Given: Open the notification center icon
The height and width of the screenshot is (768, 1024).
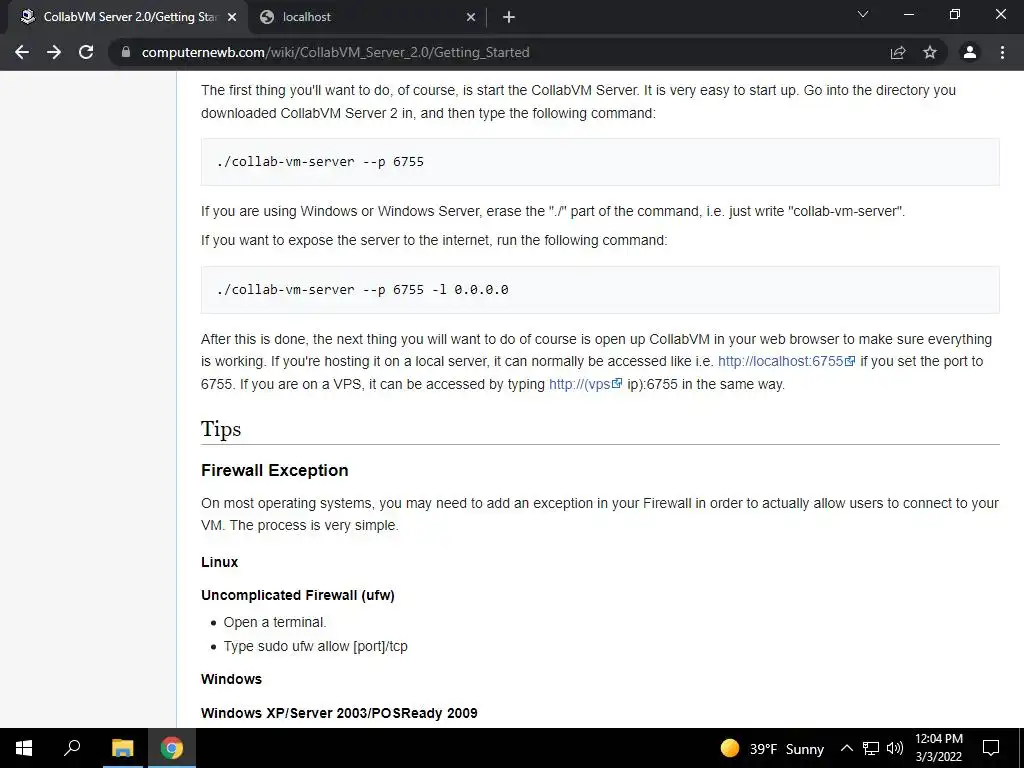Looking at the screenshot, I should click(991, 748).
